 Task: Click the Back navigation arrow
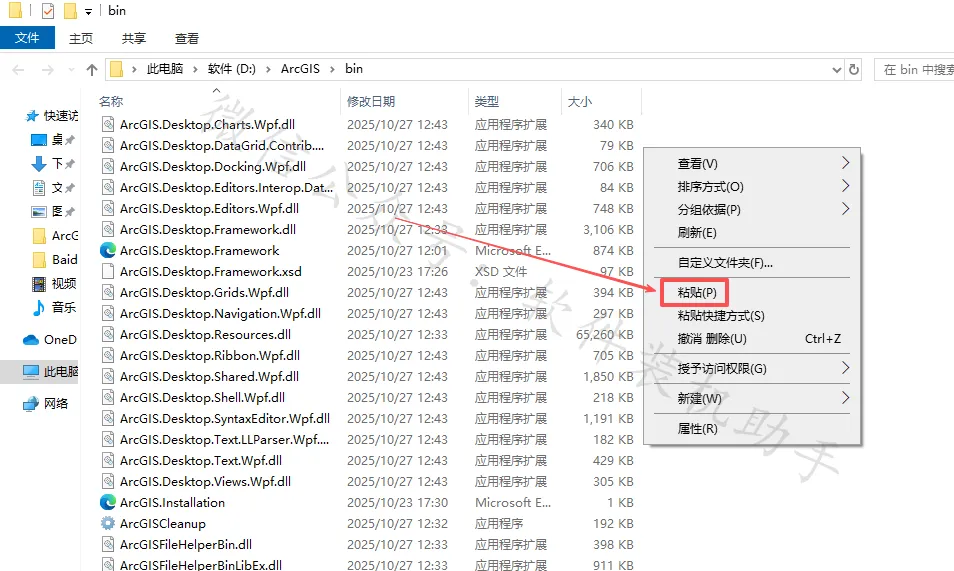pos(18,70)
